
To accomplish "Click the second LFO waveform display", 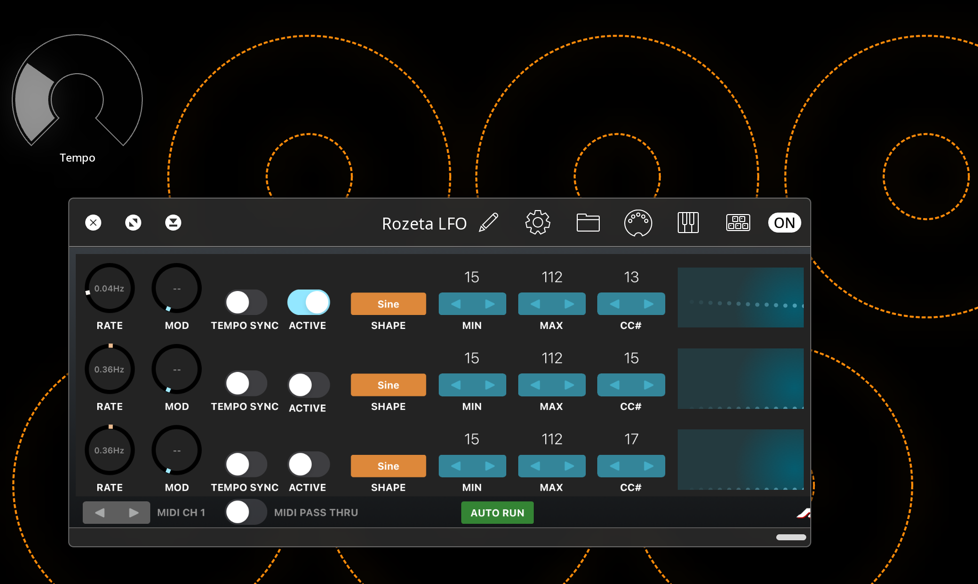I will coord(740,379).
